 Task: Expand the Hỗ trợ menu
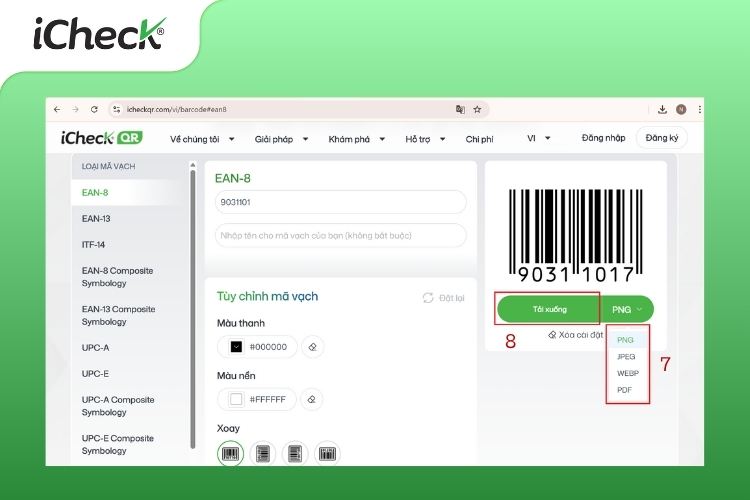click(425, 139)
